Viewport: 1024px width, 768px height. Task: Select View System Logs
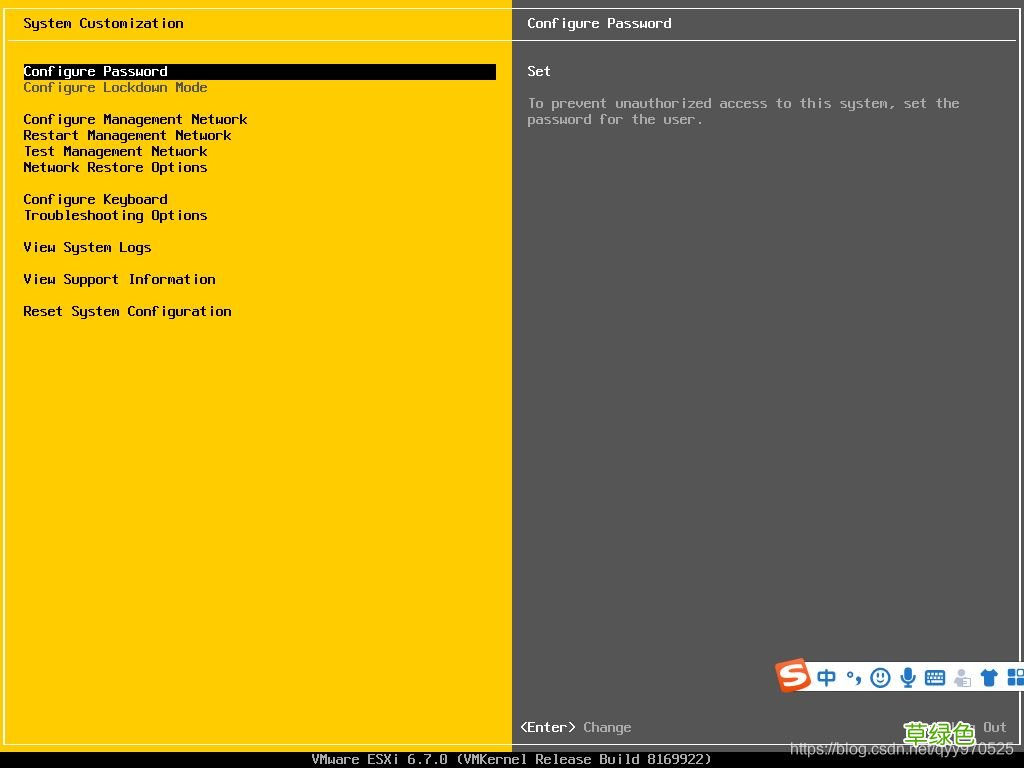(87, 248)
